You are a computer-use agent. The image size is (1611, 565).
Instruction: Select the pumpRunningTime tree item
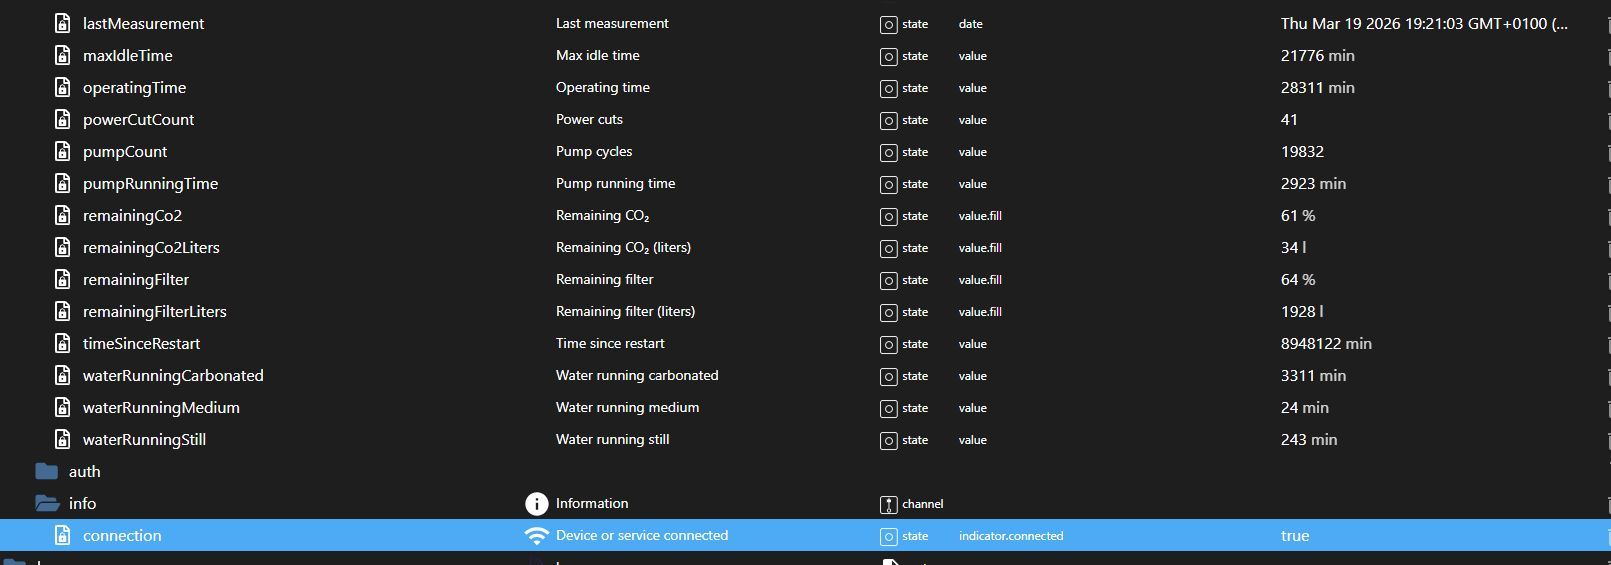coord(150,184)
